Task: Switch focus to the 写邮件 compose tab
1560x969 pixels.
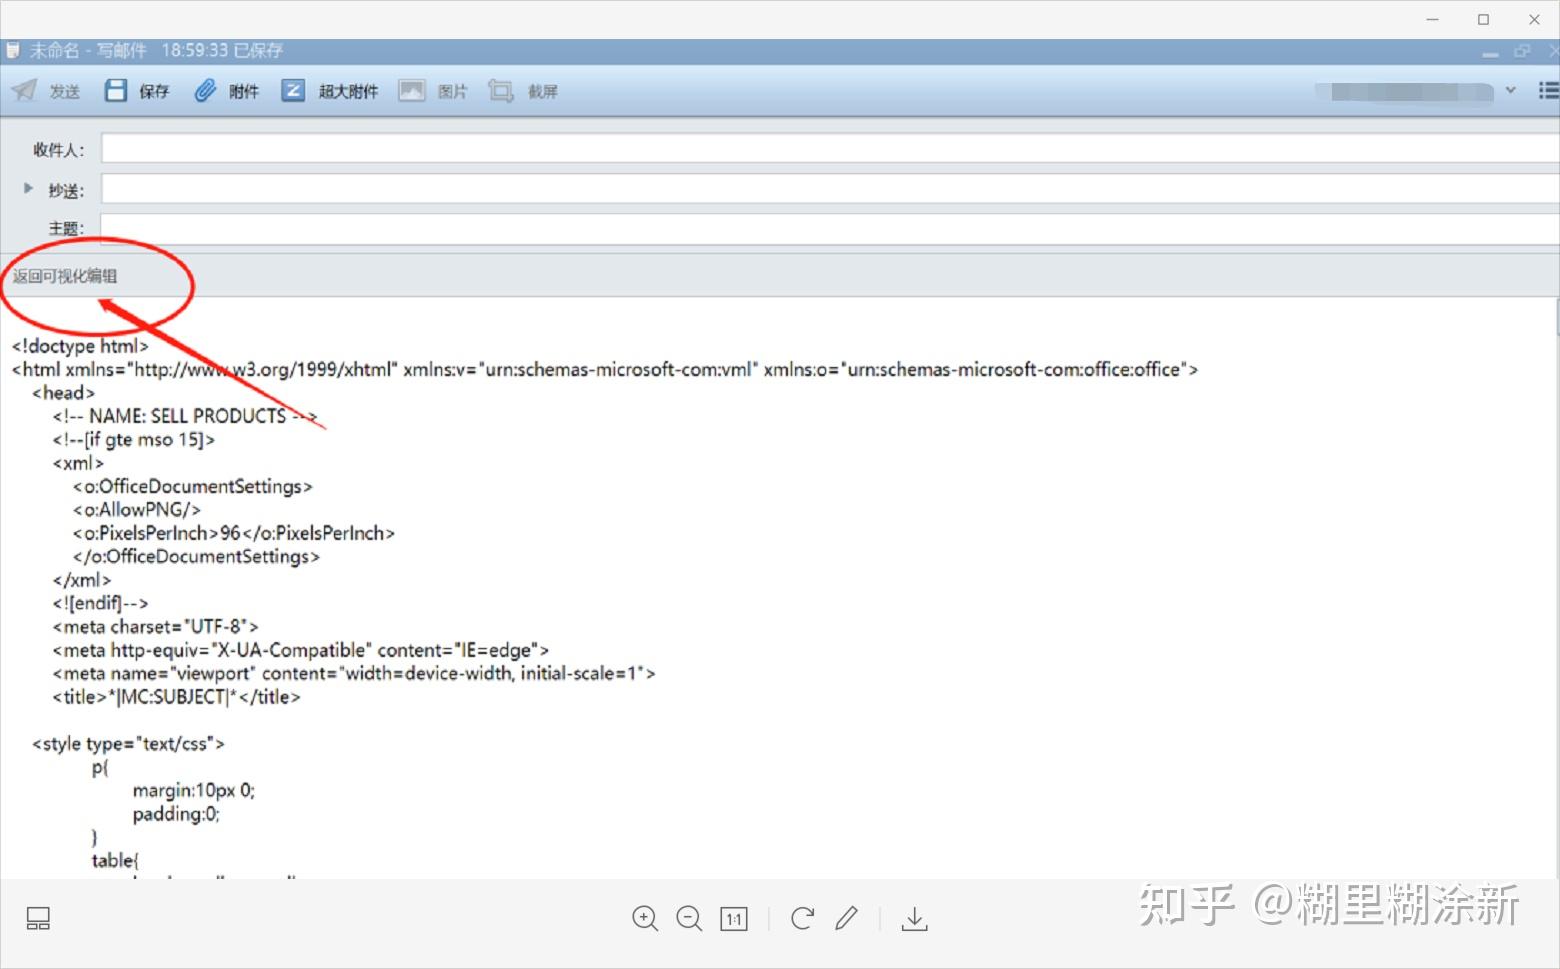Action: click(90, 49)
